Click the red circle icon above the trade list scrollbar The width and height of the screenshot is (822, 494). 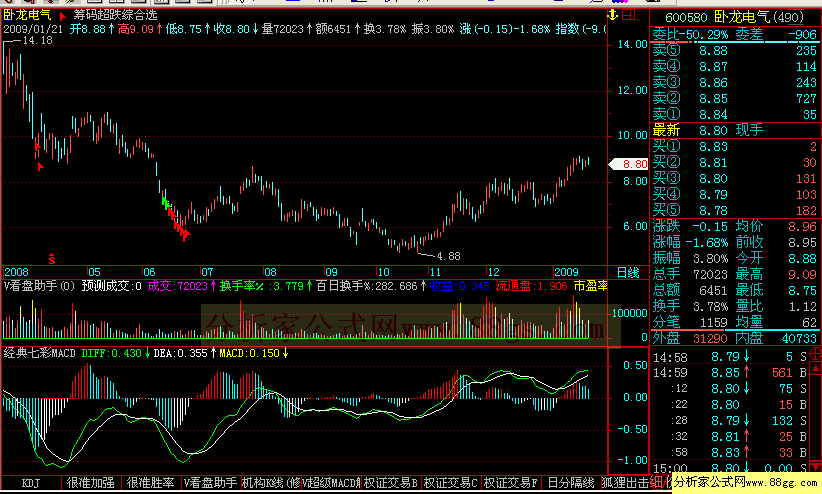tap(815, 353)
